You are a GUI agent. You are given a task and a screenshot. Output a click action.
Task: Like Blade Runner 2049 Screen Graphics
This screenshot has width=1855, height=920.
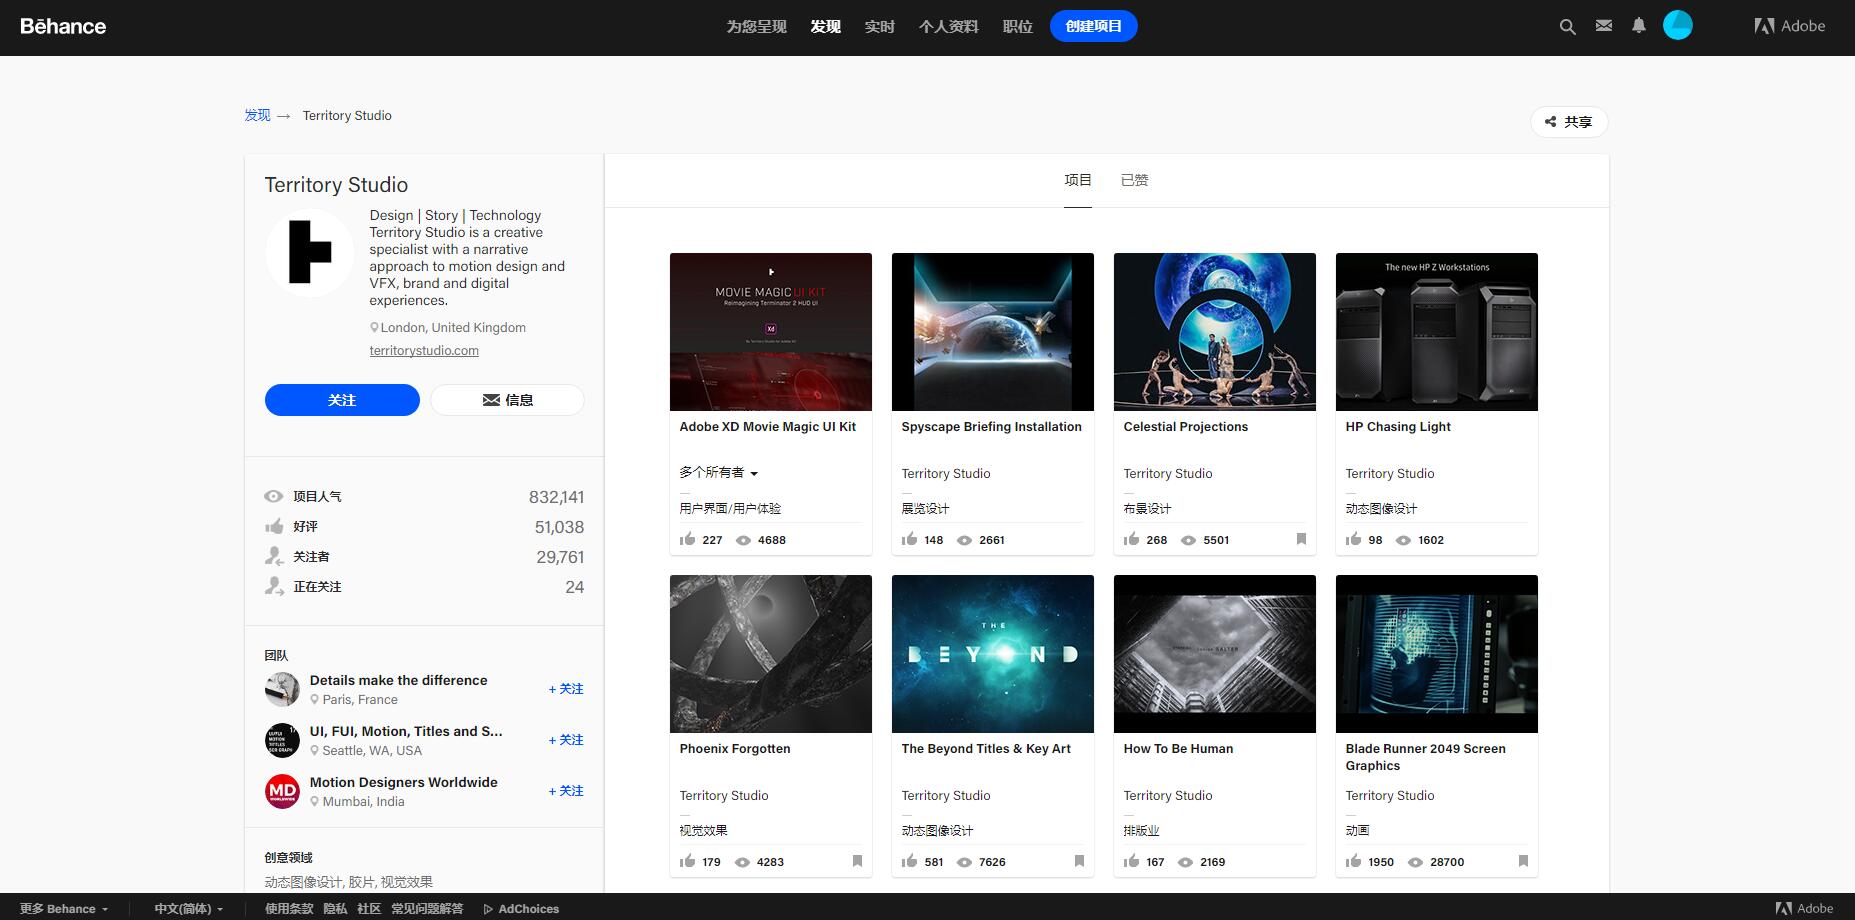[x=1354, y=861]
